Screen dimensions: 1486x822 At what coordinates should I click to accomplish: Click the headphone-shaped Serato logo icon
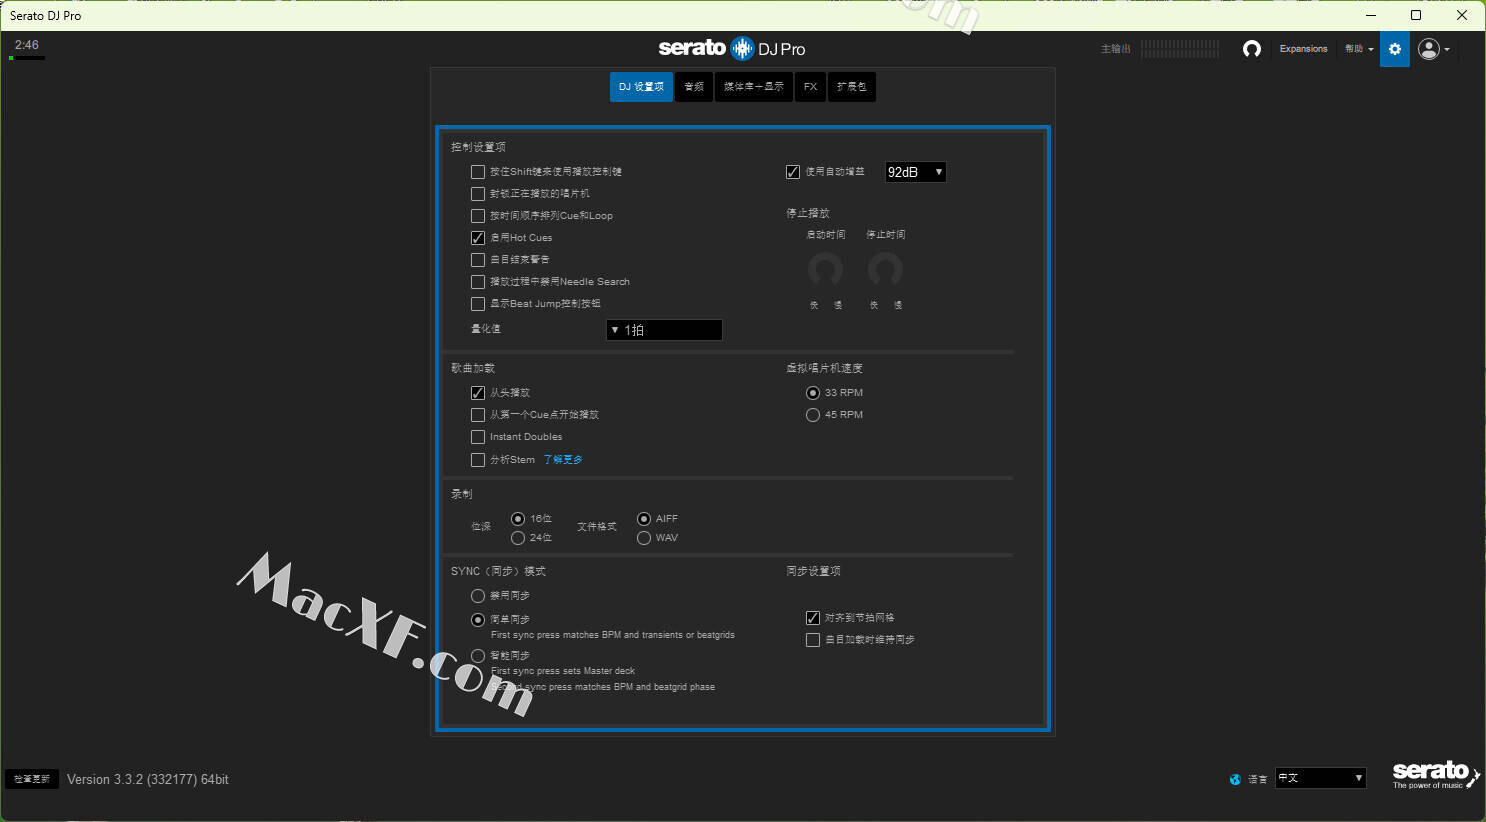(x=1252, y=49)
